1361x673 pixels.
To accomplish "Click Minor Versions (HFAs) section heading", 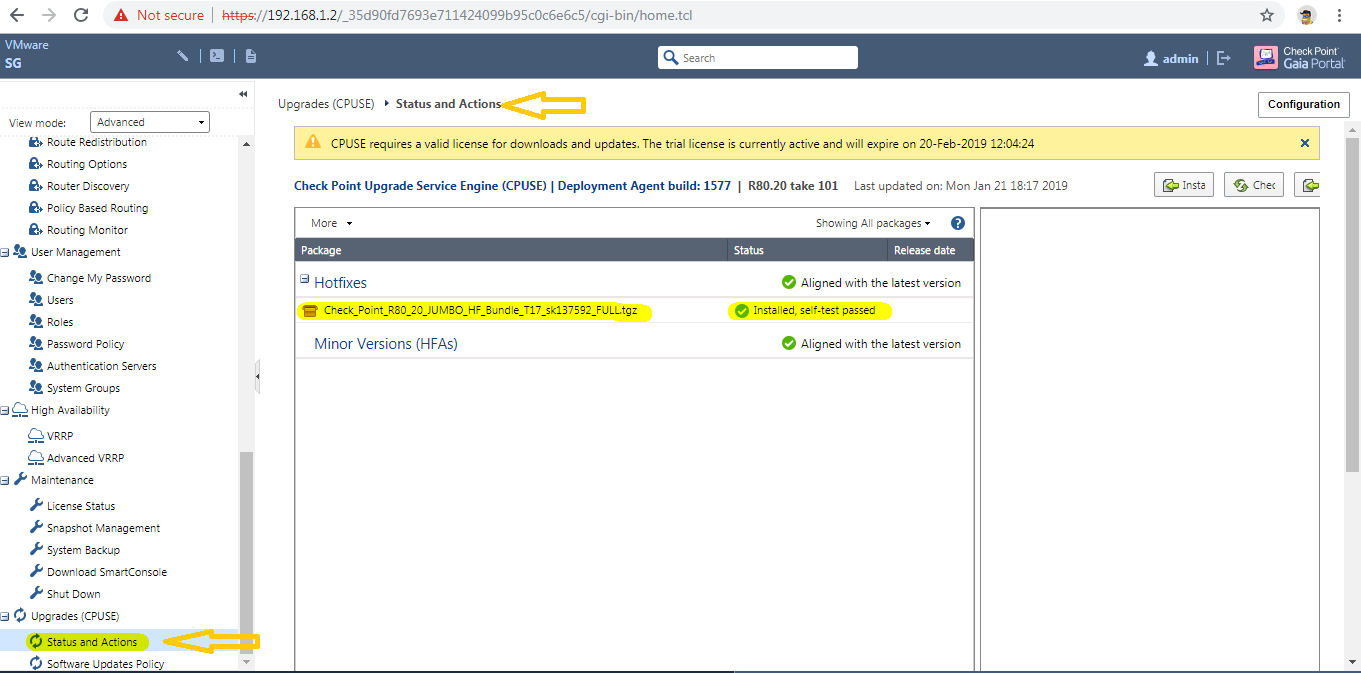I will tap(386, 343).
